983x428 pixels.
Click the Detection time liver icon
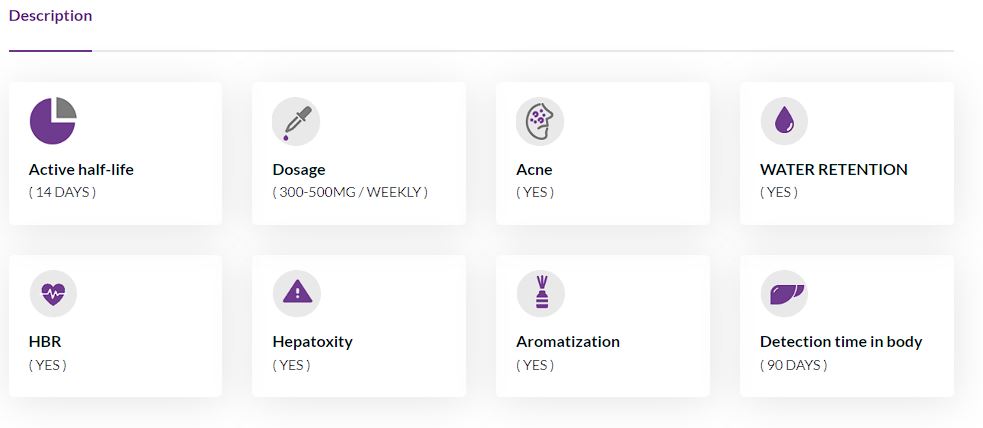[784, 293]
